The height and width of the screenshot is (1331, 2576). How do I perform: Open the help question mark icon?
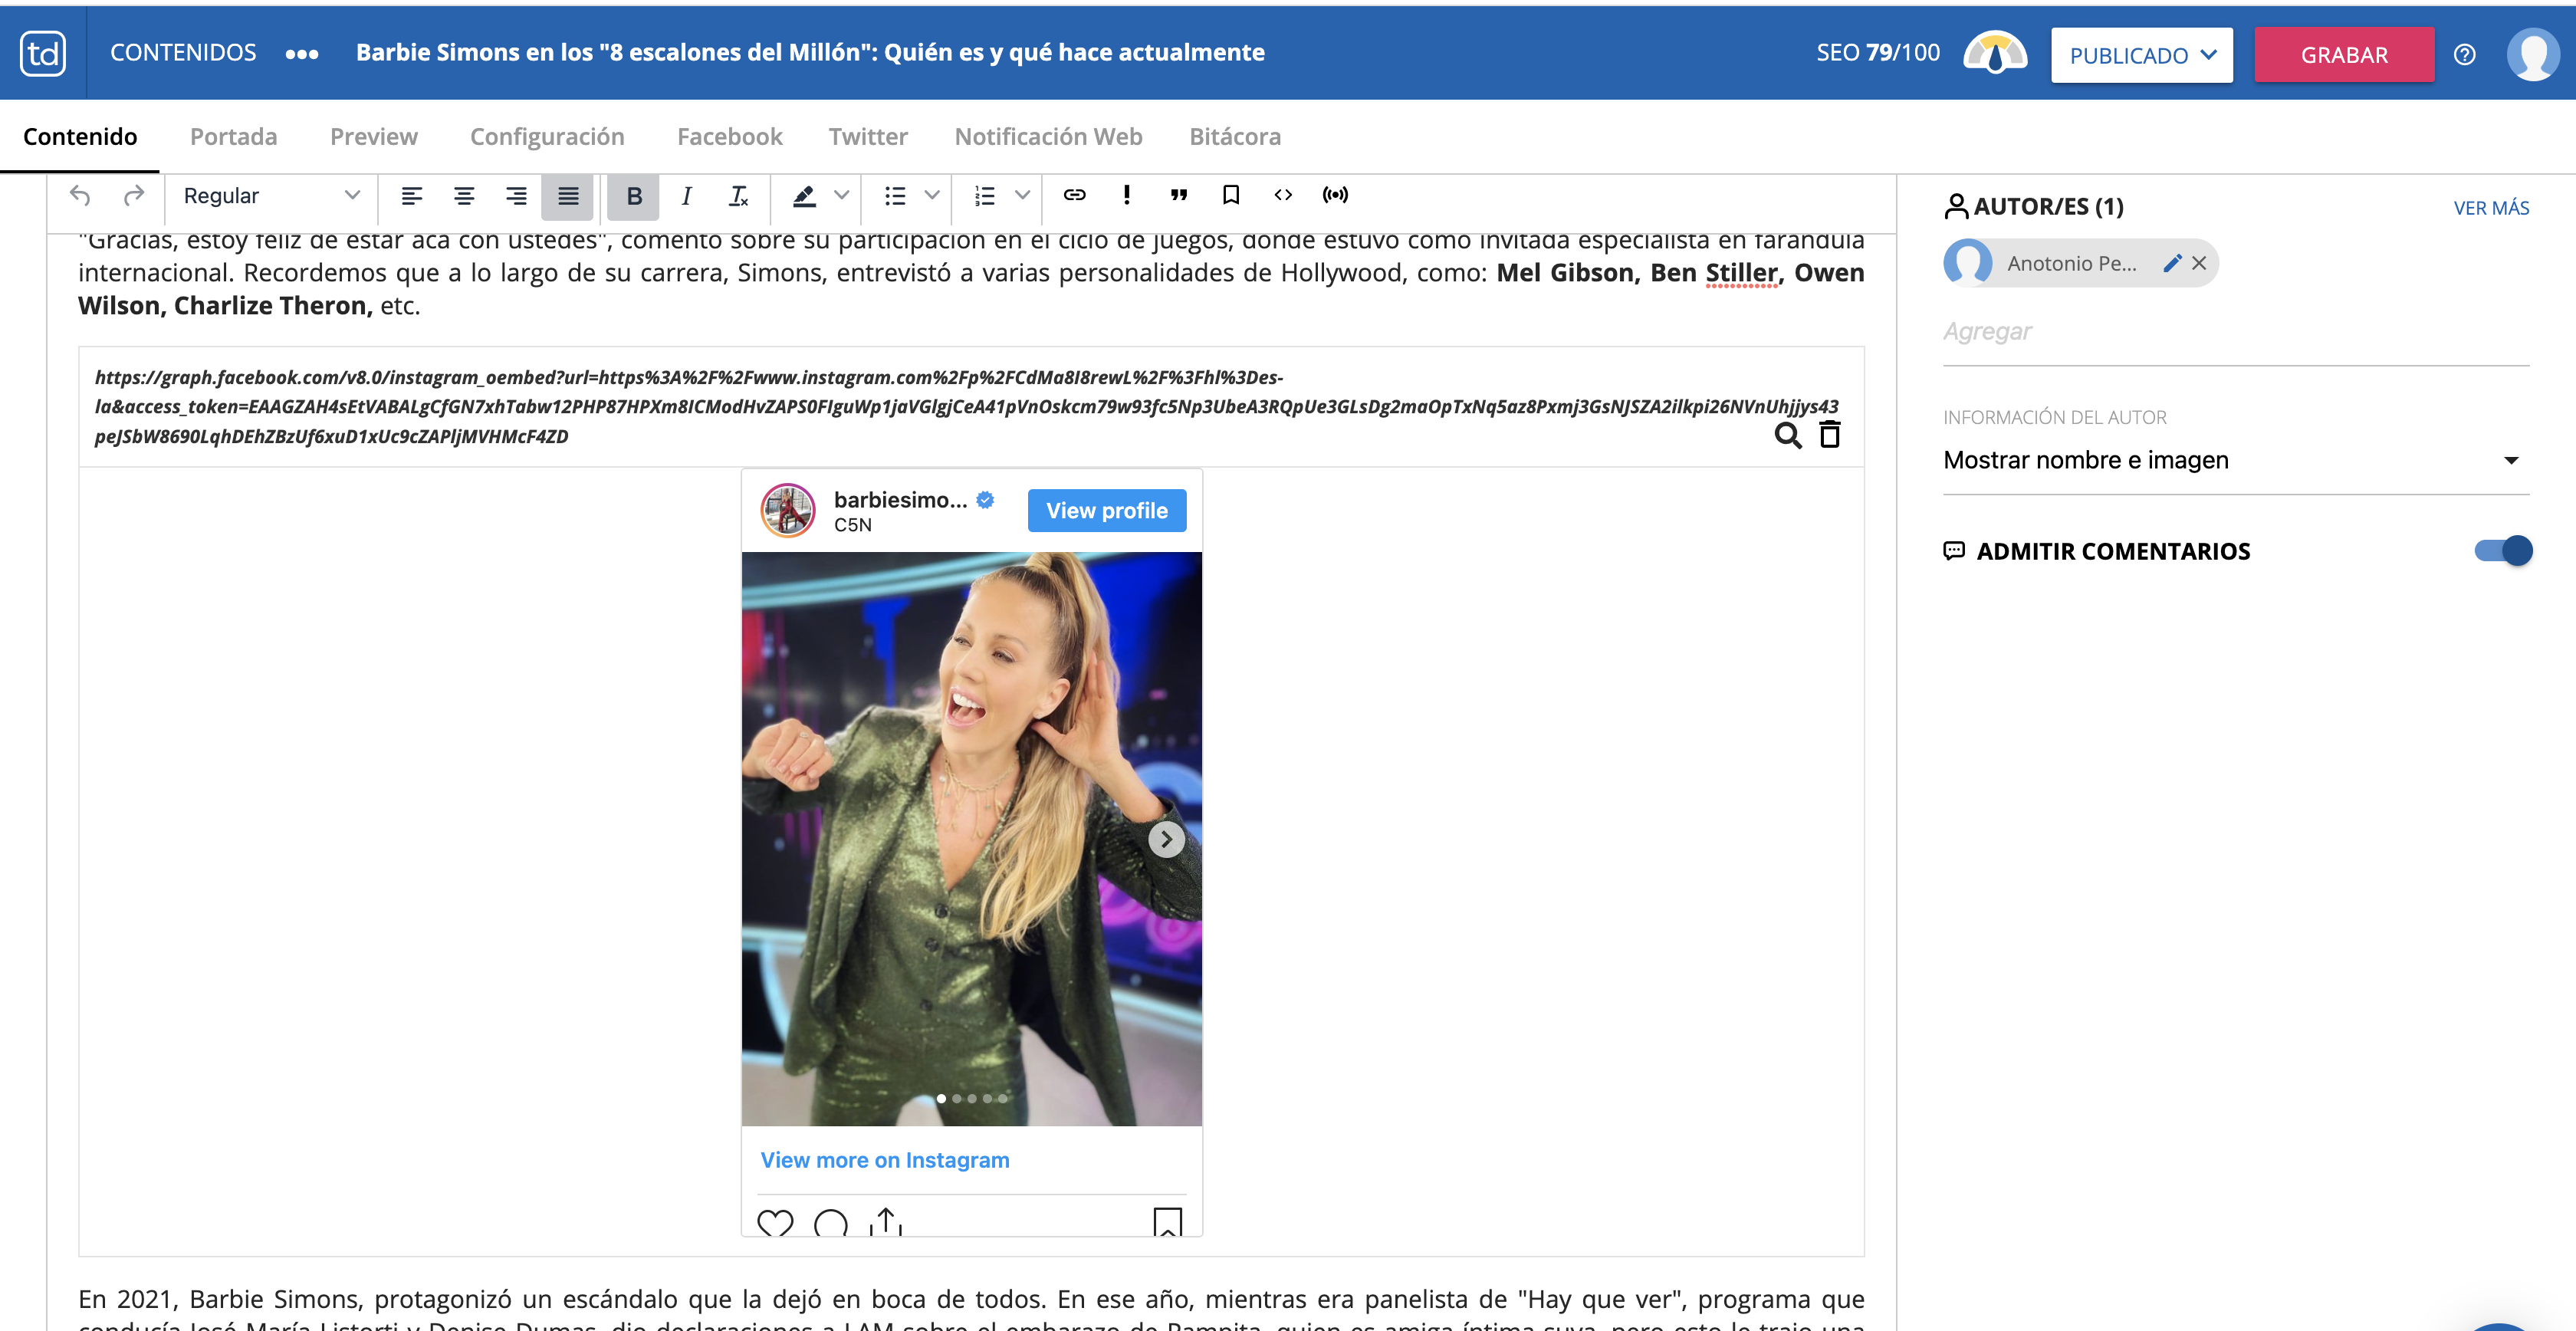[x=2464, y=55]
